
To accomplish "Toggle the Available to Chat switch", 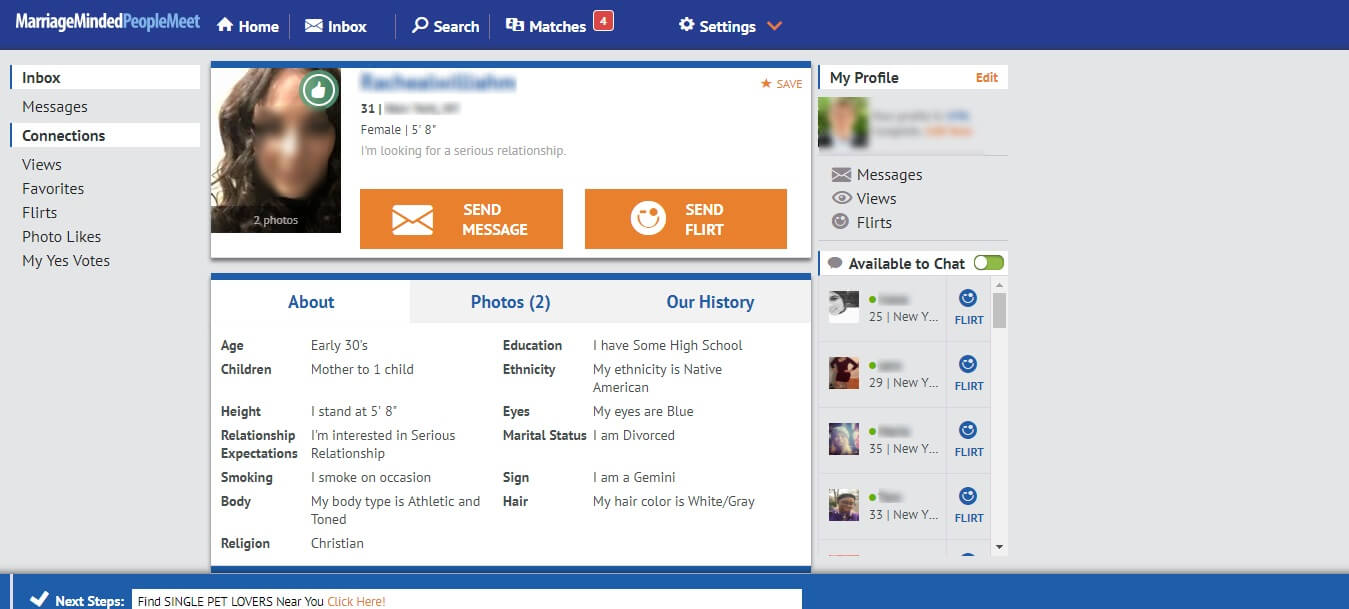I will (x=988, y=263).
